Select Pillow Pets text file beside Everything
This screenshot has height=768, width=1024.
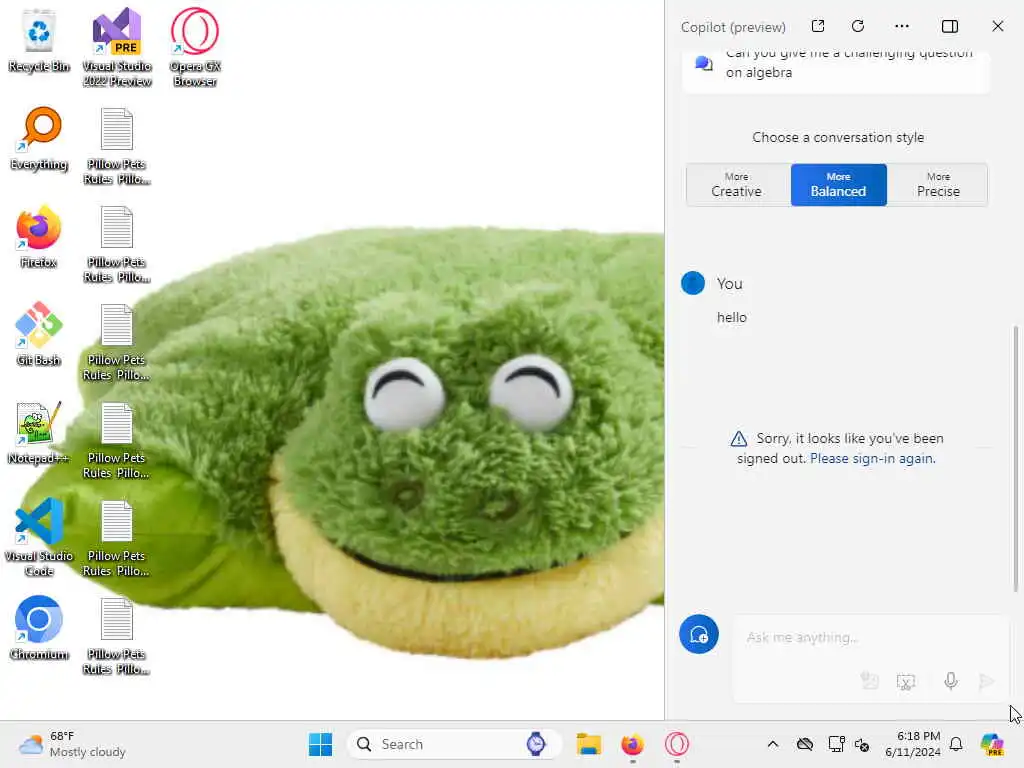[117, 146]
